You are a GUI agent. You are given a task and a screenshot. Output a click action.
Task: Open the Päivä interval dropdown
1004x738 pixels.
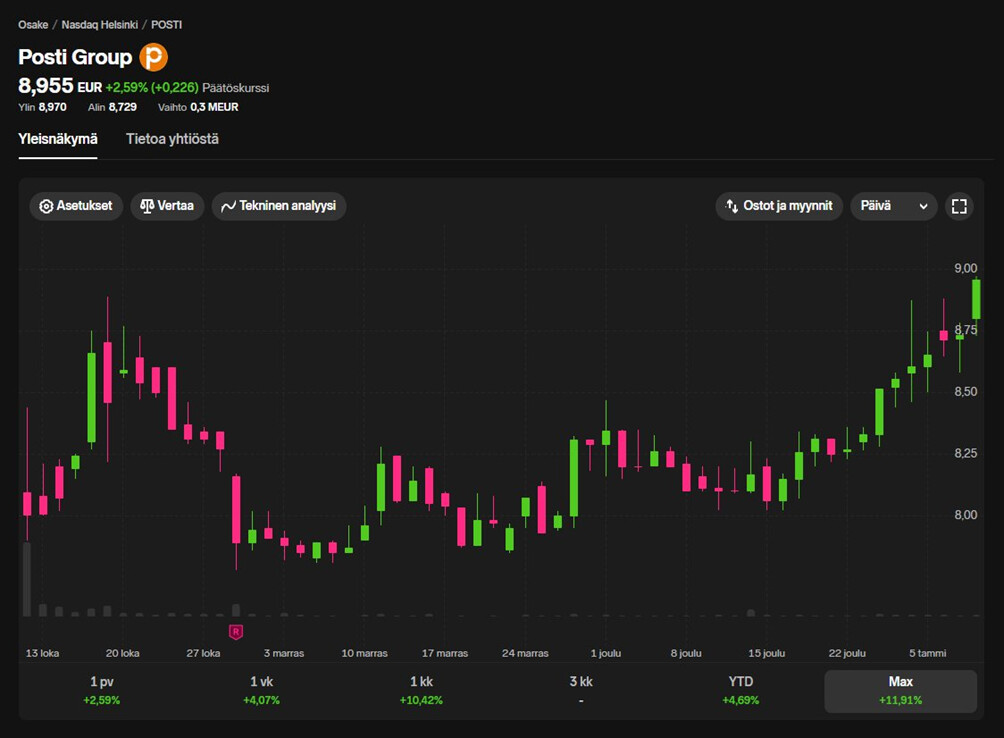(x=893, y=207)
